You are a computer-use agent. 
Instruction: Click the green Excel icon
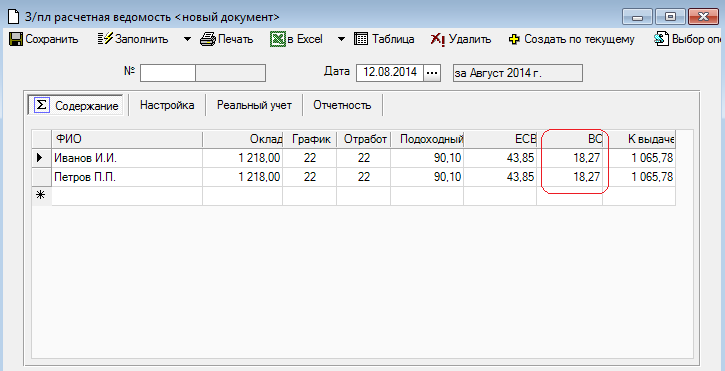pos(277,39)
